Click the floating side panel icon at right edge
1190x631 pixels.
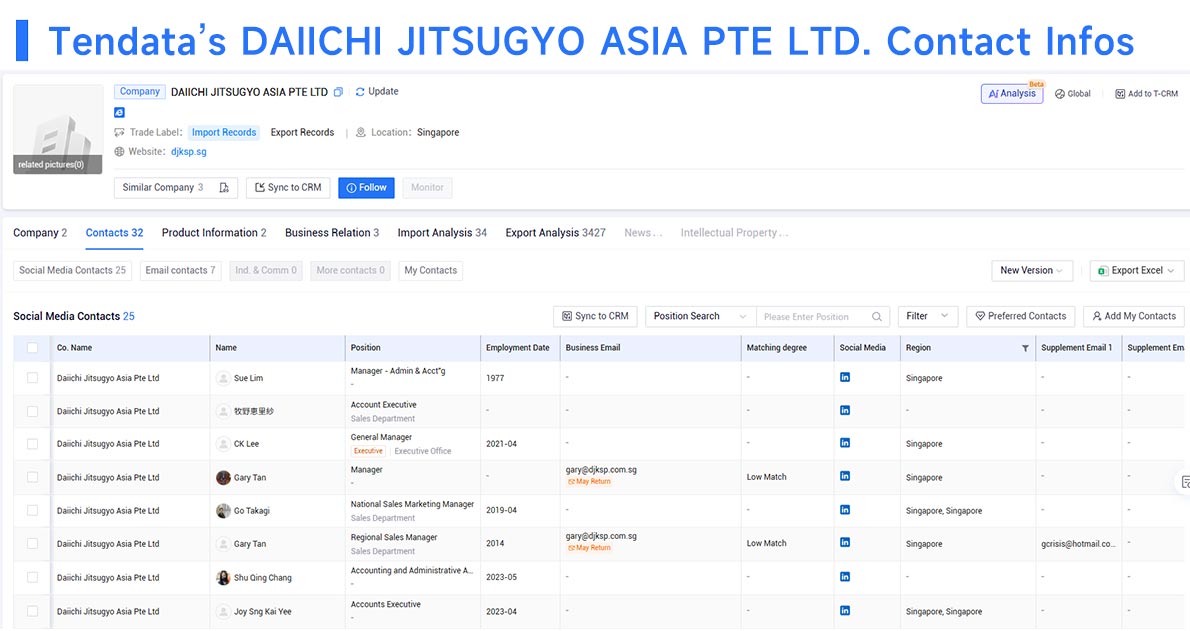click(x=1184, y=482)
